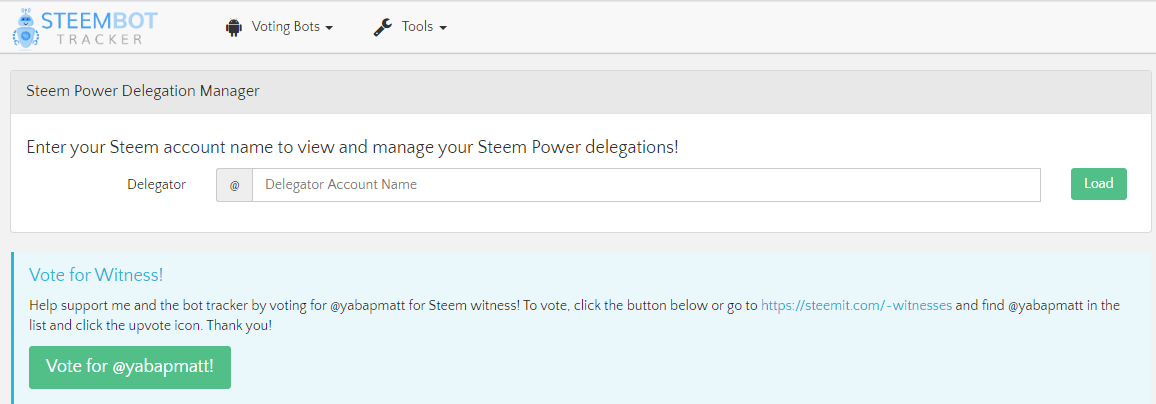Follow the steemit.com/~witnesses link

pyautogui.click(x=856, y=306)
